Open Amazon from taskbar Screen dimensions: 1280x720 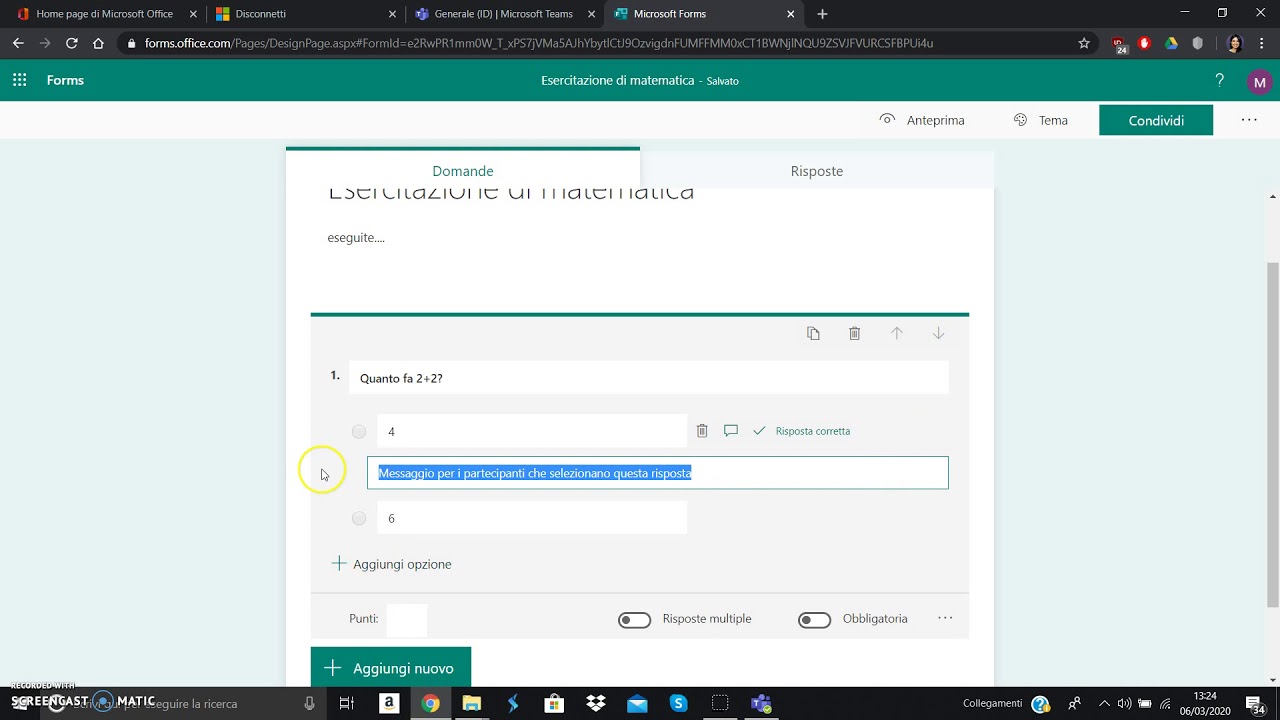[389, 703]
